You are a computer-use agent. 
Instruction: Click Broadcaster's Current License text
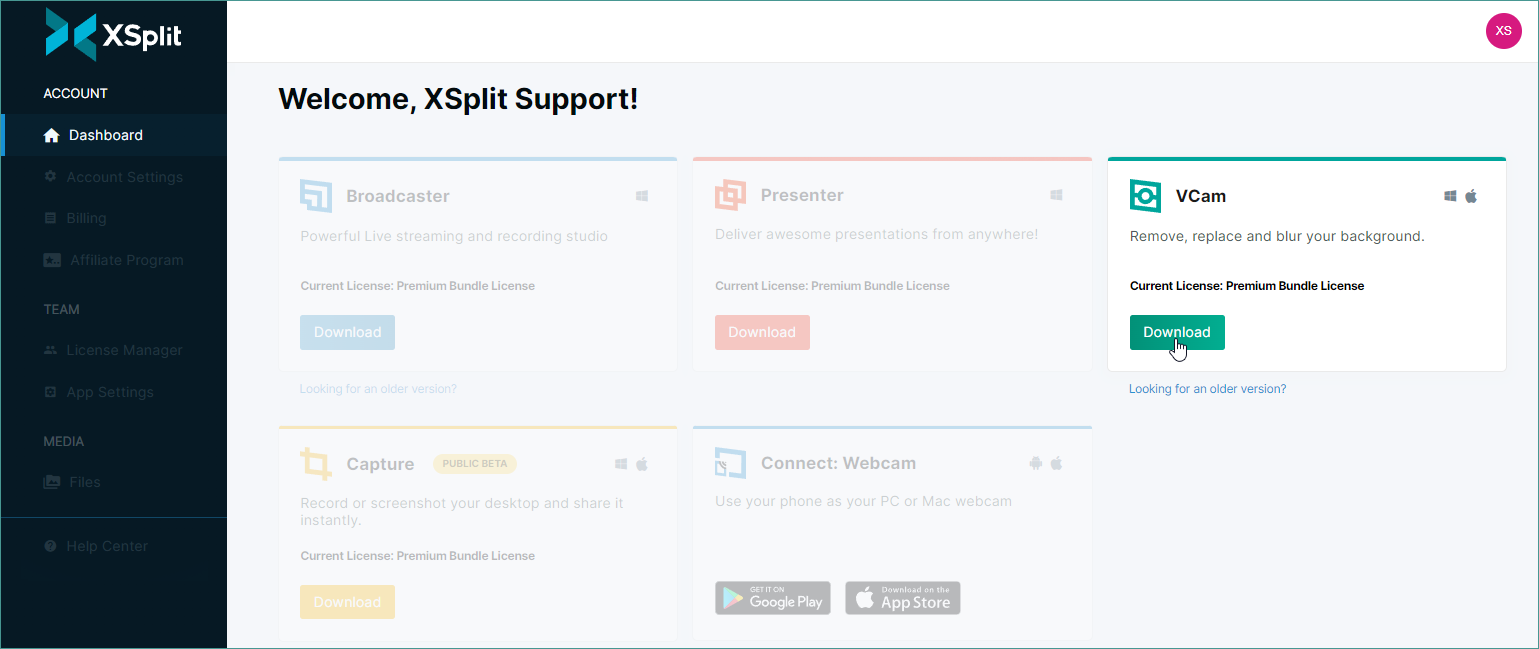[x=418, y=286]
